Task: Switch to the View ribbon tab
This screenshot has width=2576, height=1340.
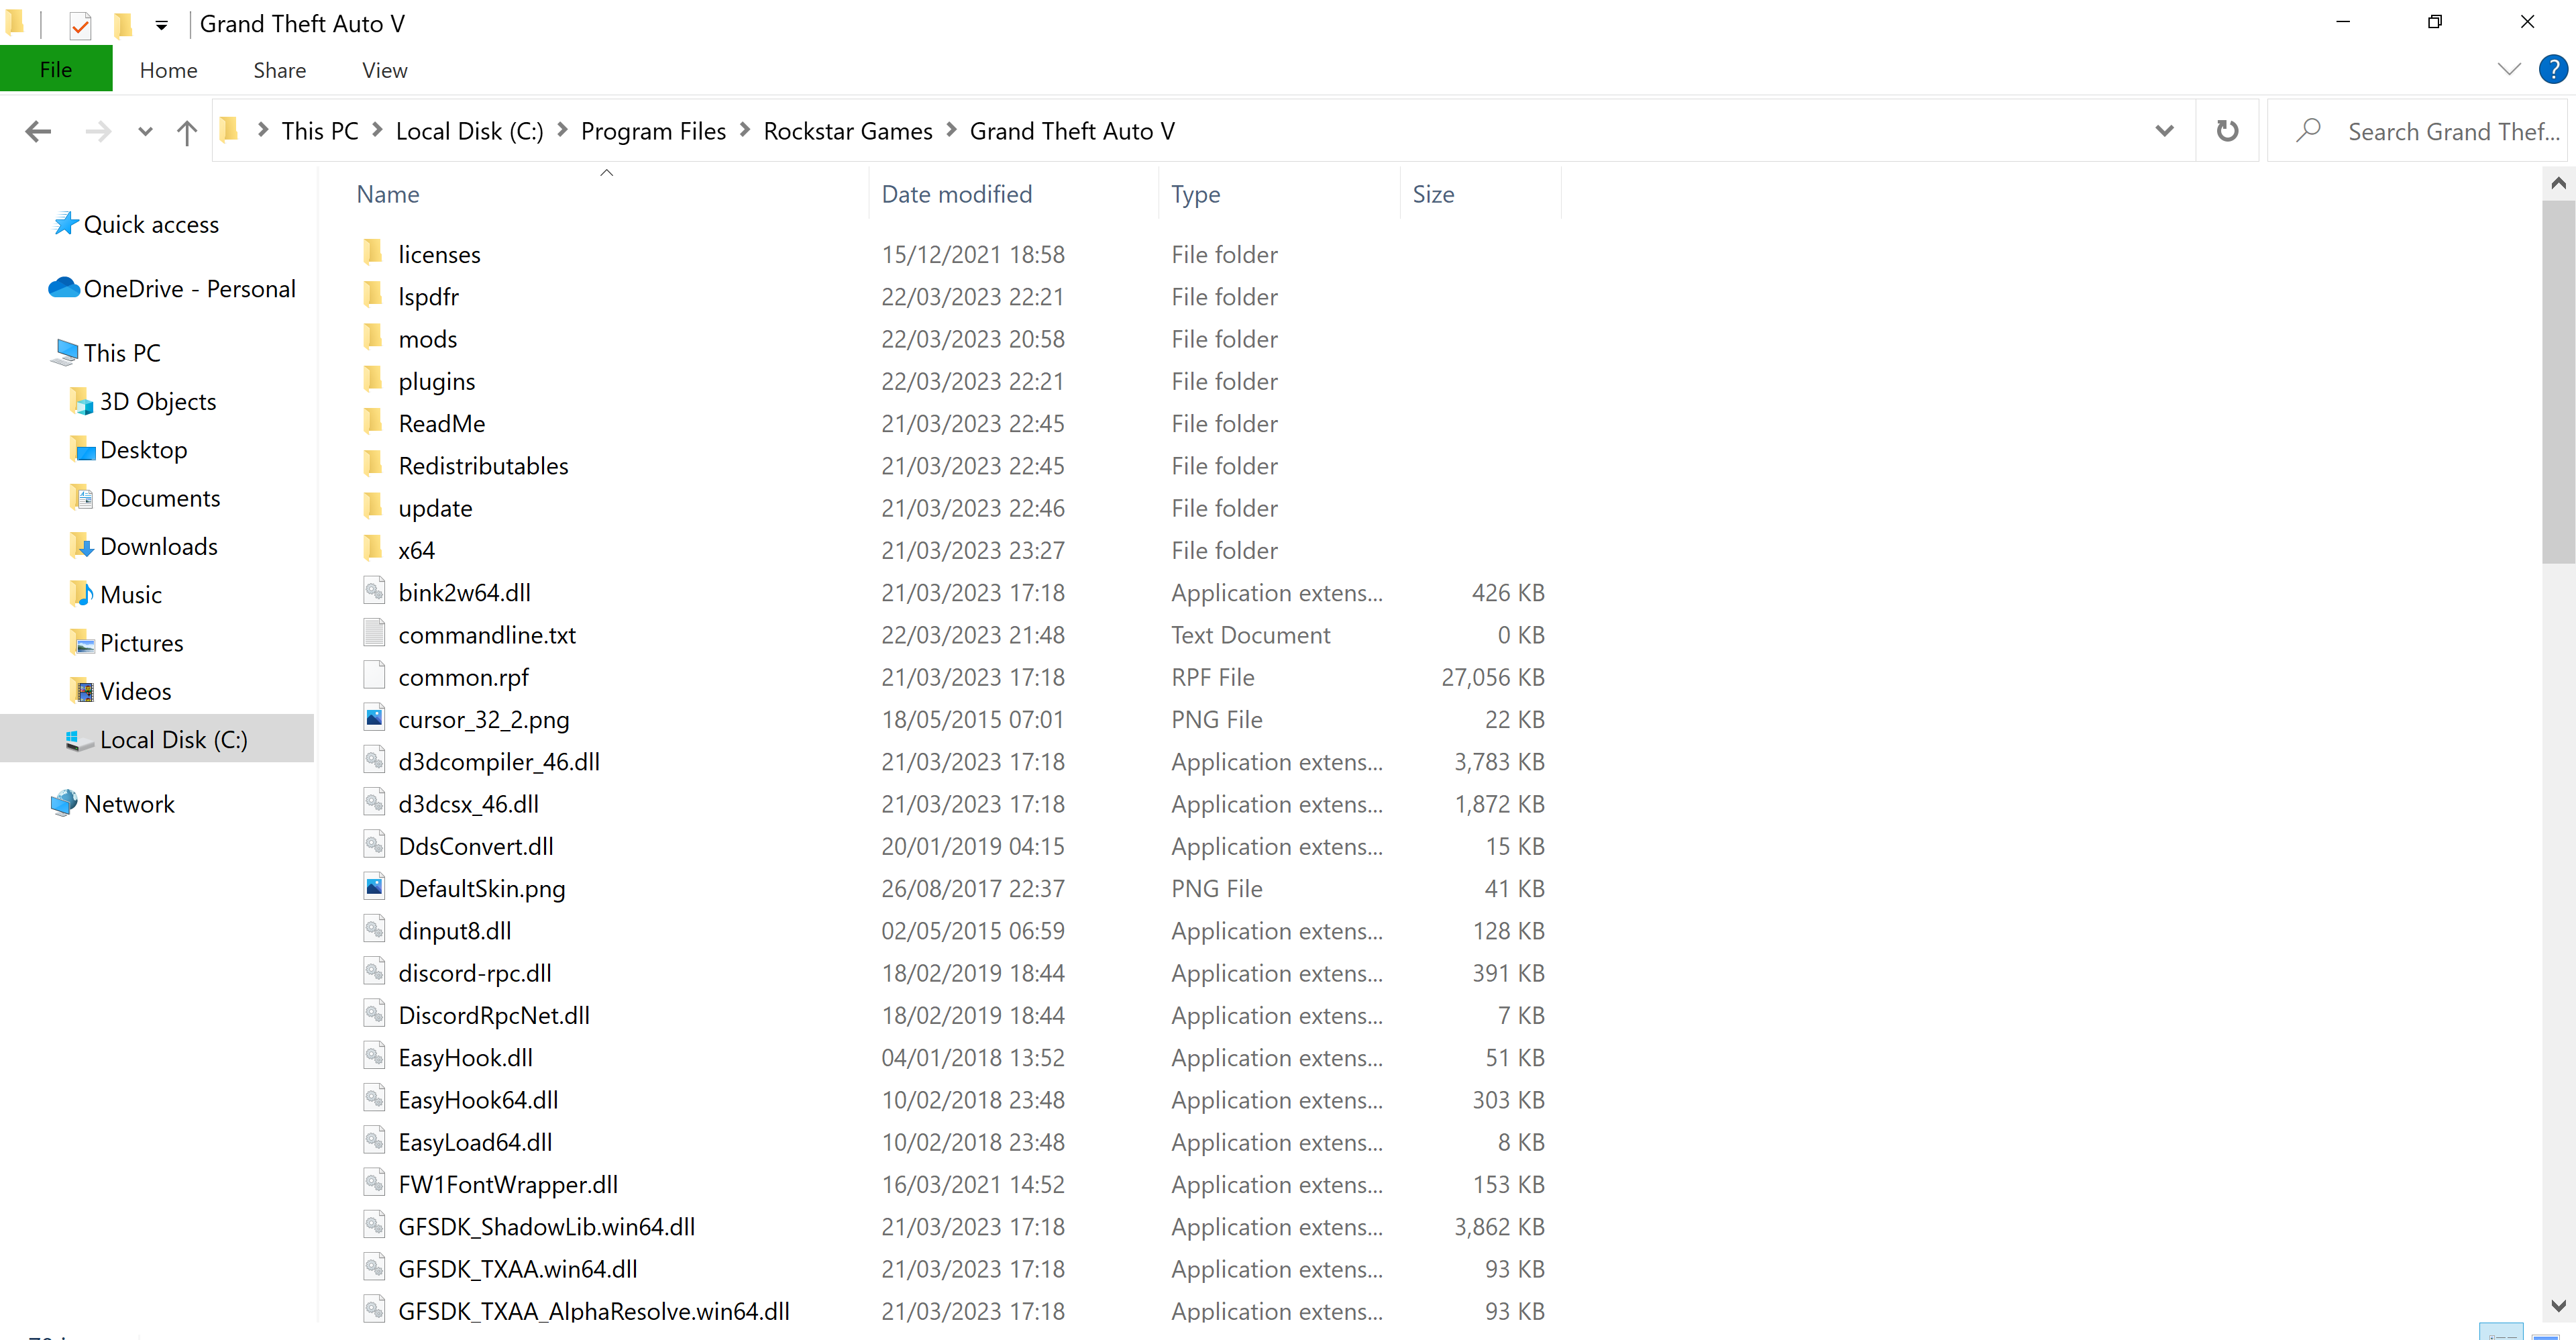Action: pyautogui.click(x=384, y=70)
